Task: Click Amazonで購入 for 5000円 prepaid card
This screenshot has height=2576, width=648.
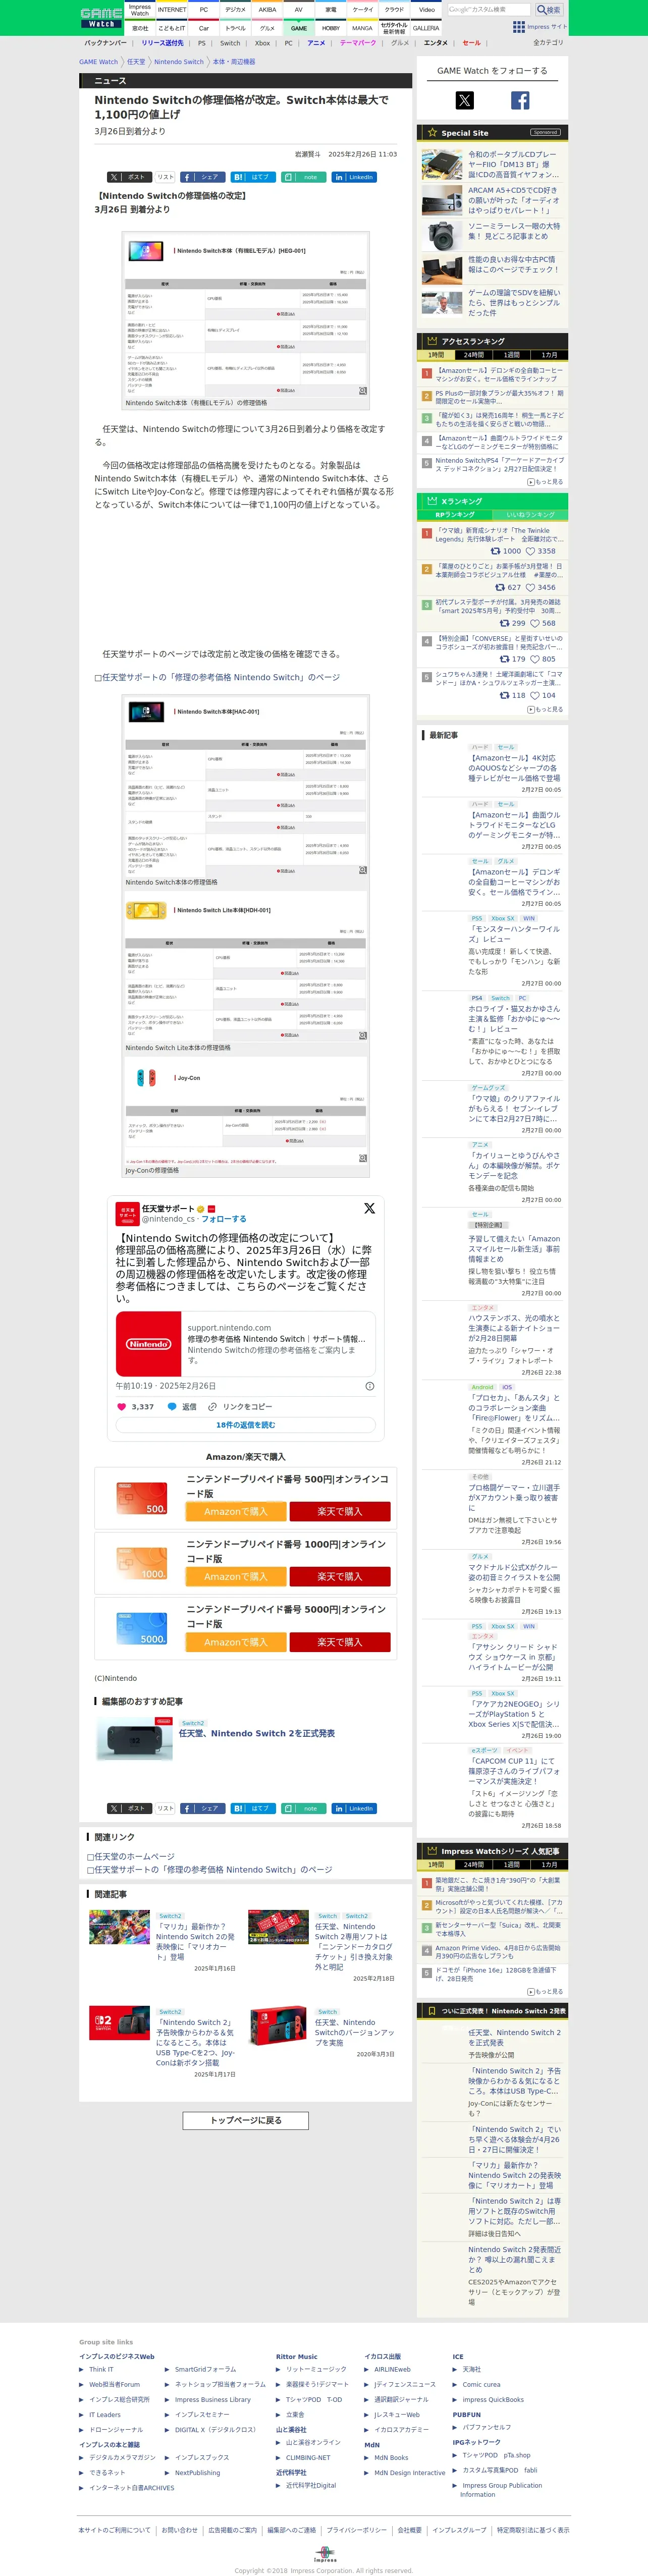Action: [x=236, y=1642]
